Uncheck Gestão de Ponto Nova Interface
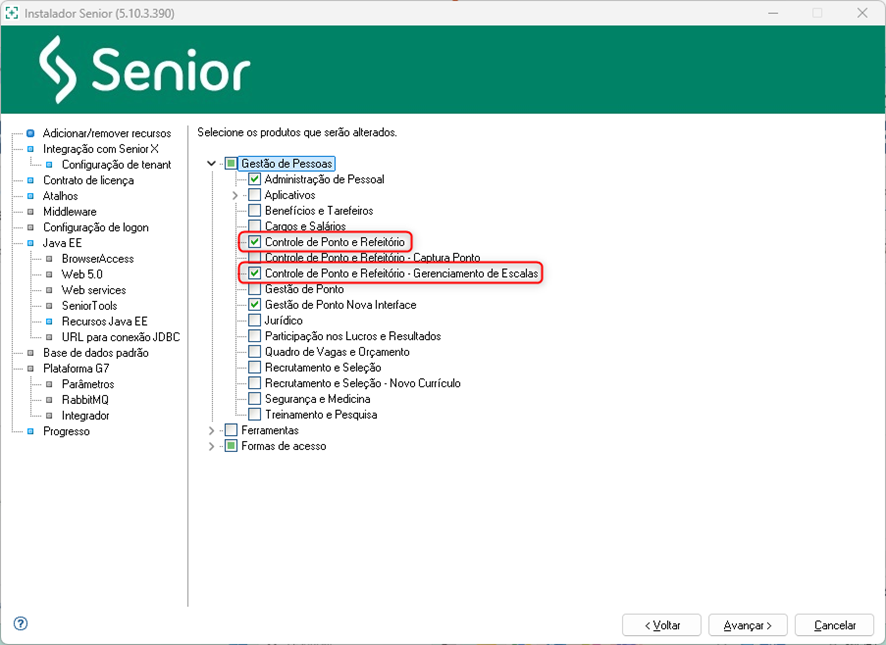This screenshot has height=645, width=886. [x=255, y=305]
